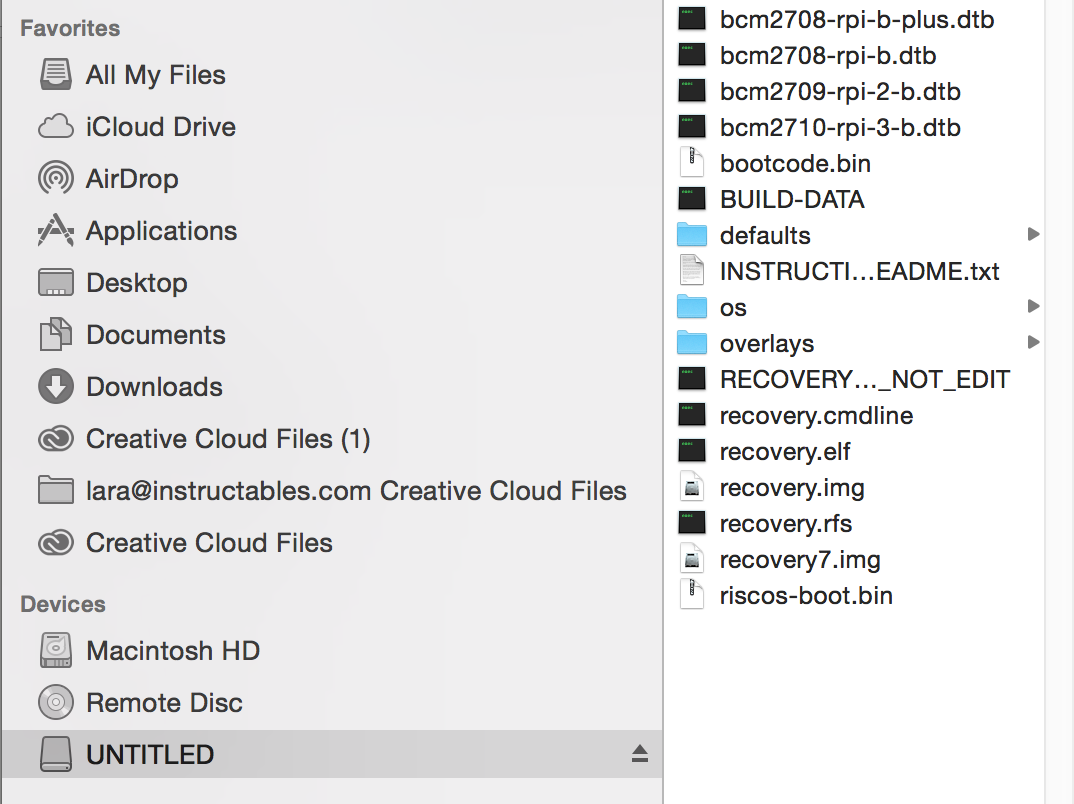1074x804 pixels.
Task: Expand the overlays folder arrow
Action: [1033, 343]
